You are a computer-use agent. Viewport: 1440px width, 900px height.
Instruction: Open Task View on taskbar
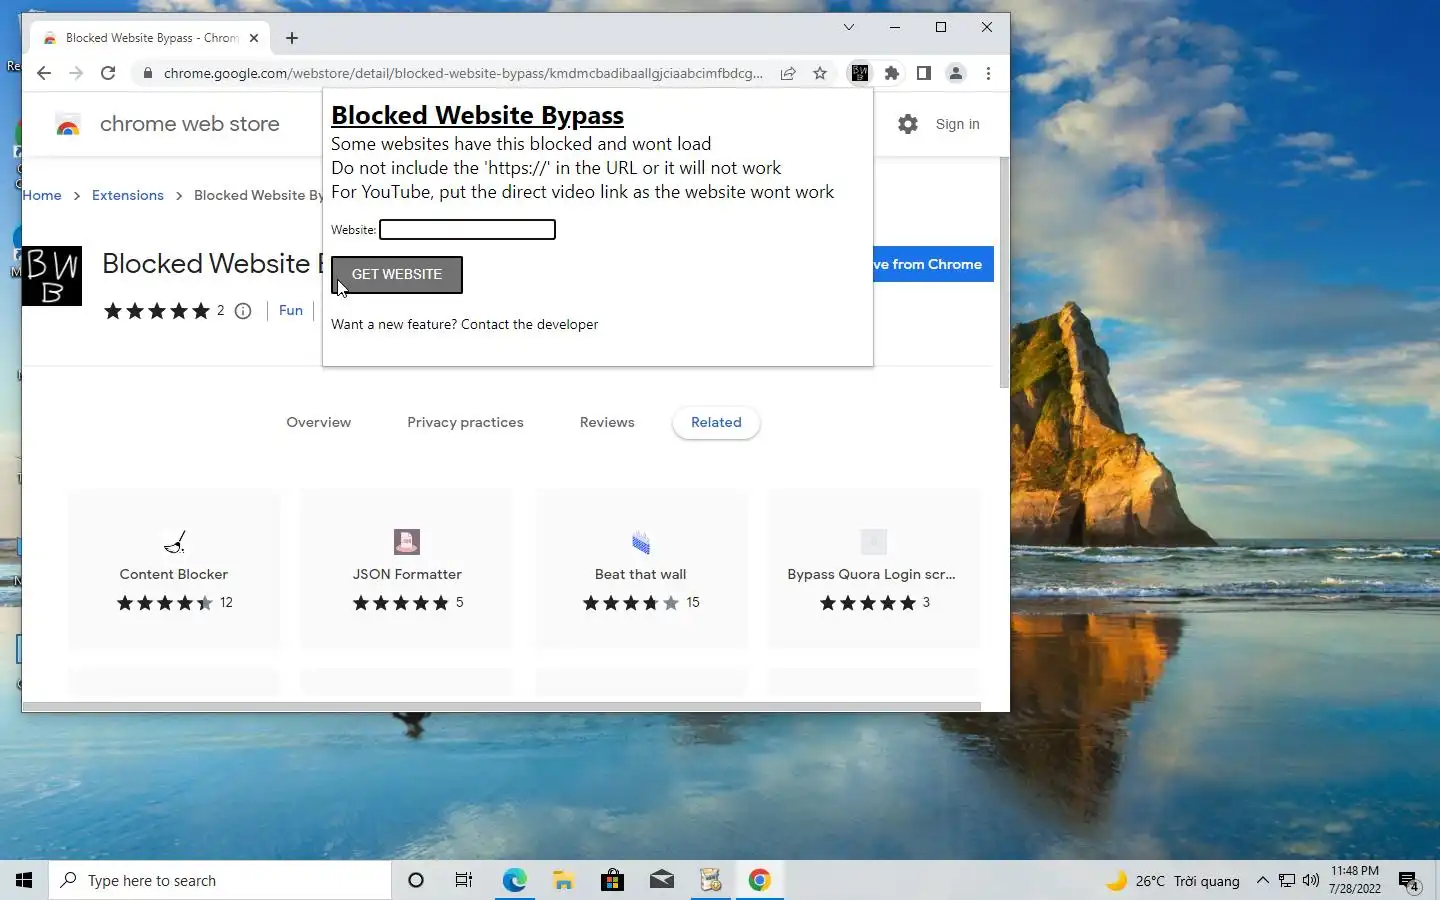point(464,880)
